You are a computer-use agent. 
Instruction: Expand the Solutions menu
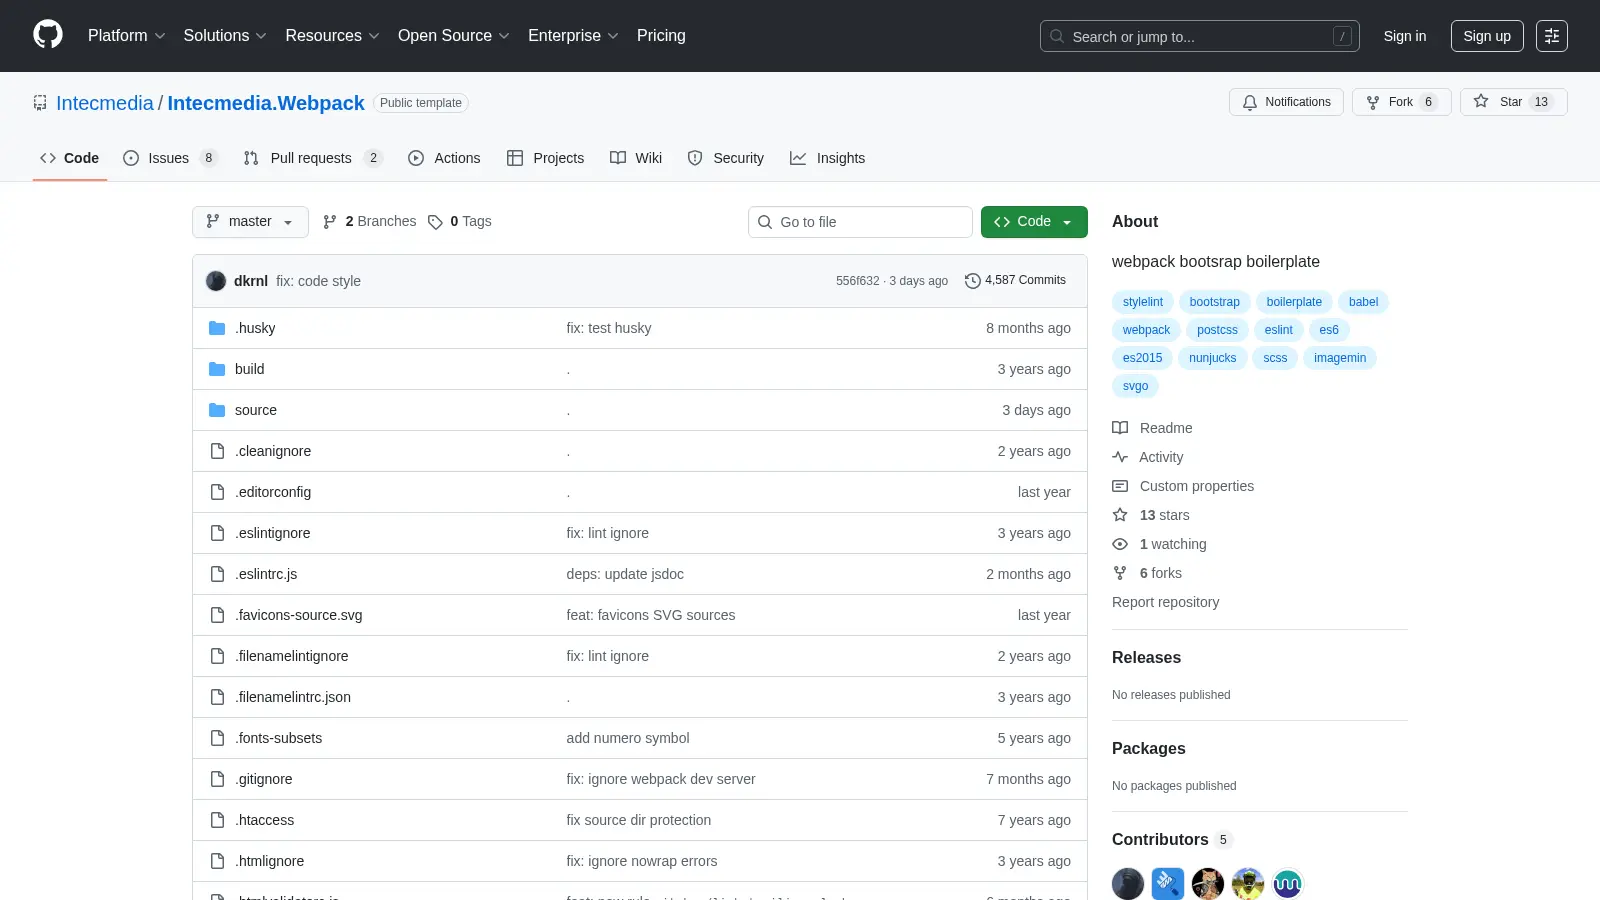[225, 36]
